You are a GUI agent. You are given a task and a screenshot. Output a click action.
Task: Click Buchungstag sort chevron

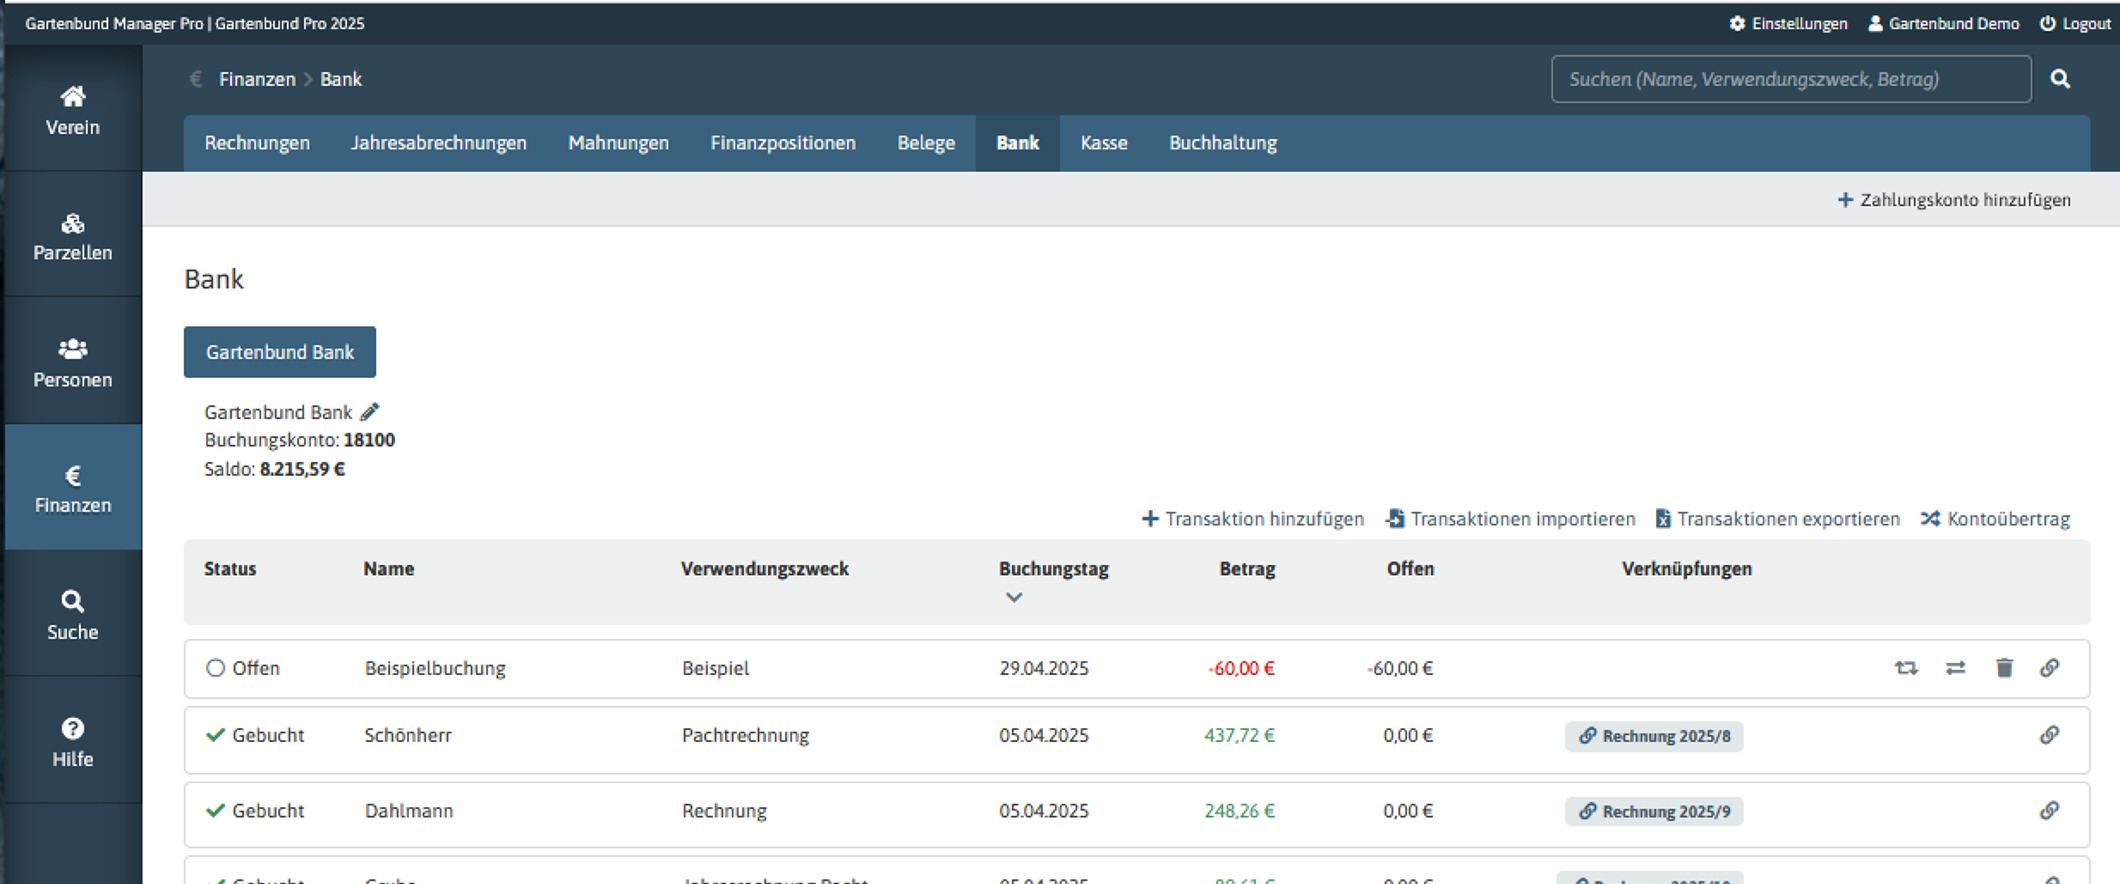1014,597
